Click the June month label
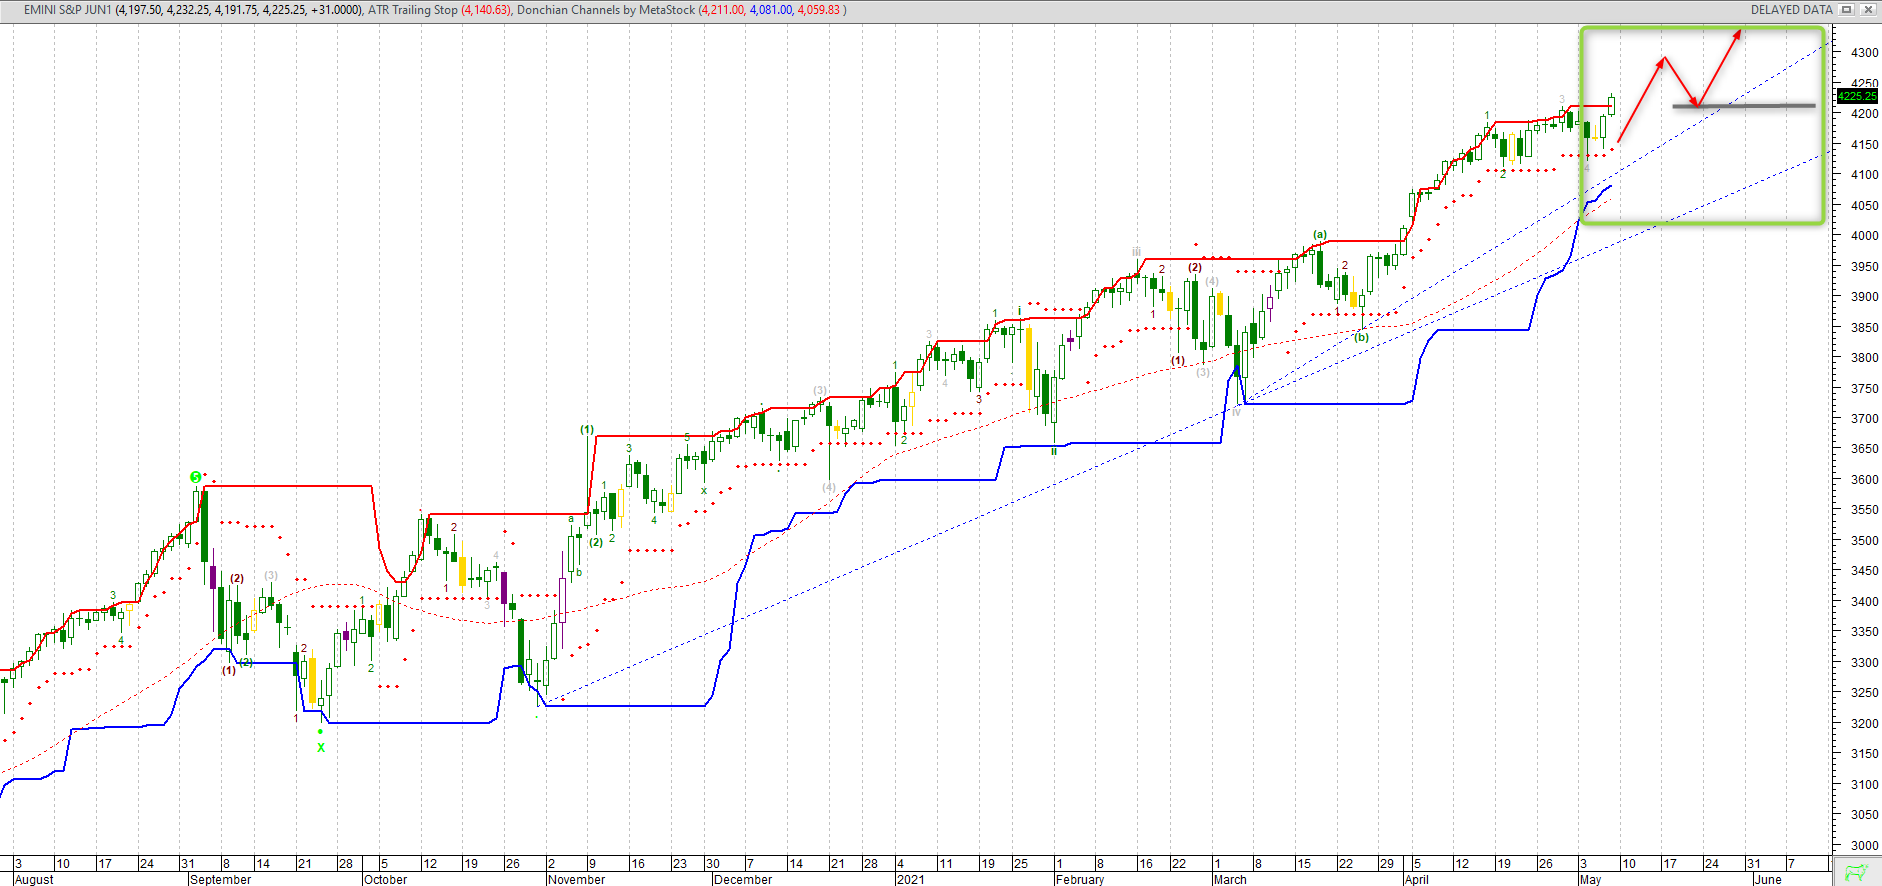 (x=1768, y=880)
